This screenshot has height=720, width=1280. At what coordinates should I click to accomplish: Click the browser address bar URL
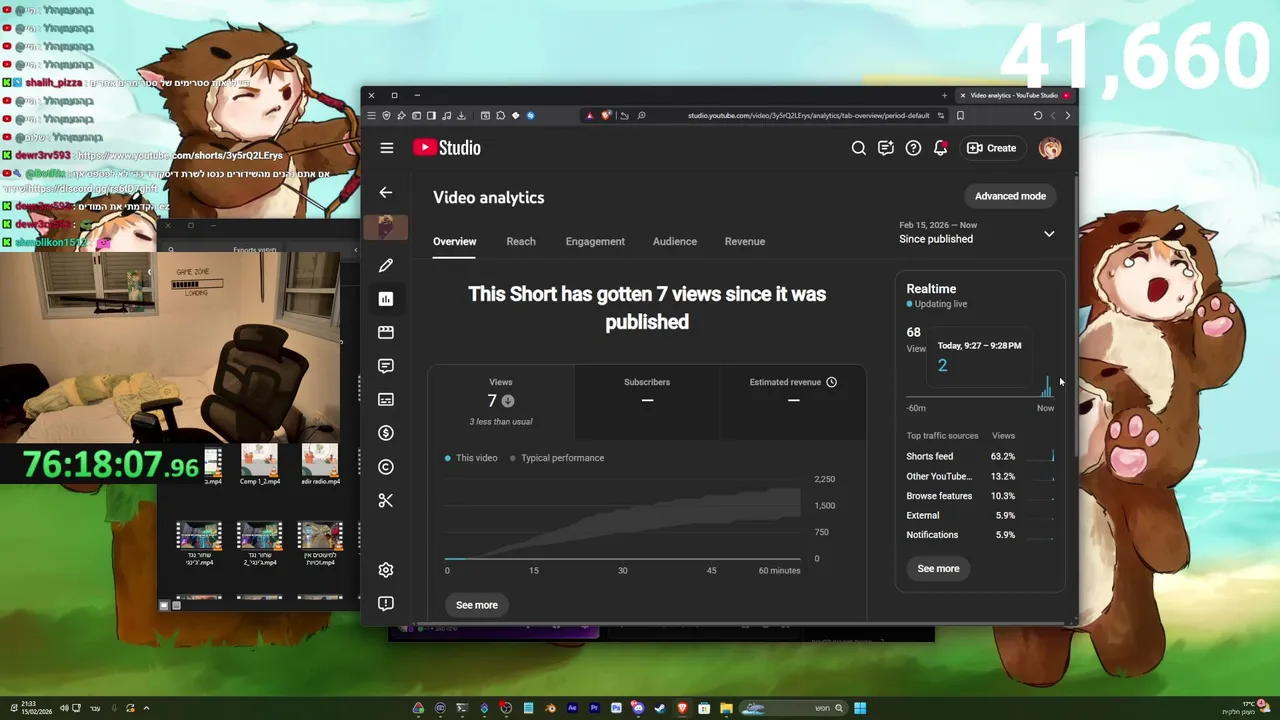point(808,115)
